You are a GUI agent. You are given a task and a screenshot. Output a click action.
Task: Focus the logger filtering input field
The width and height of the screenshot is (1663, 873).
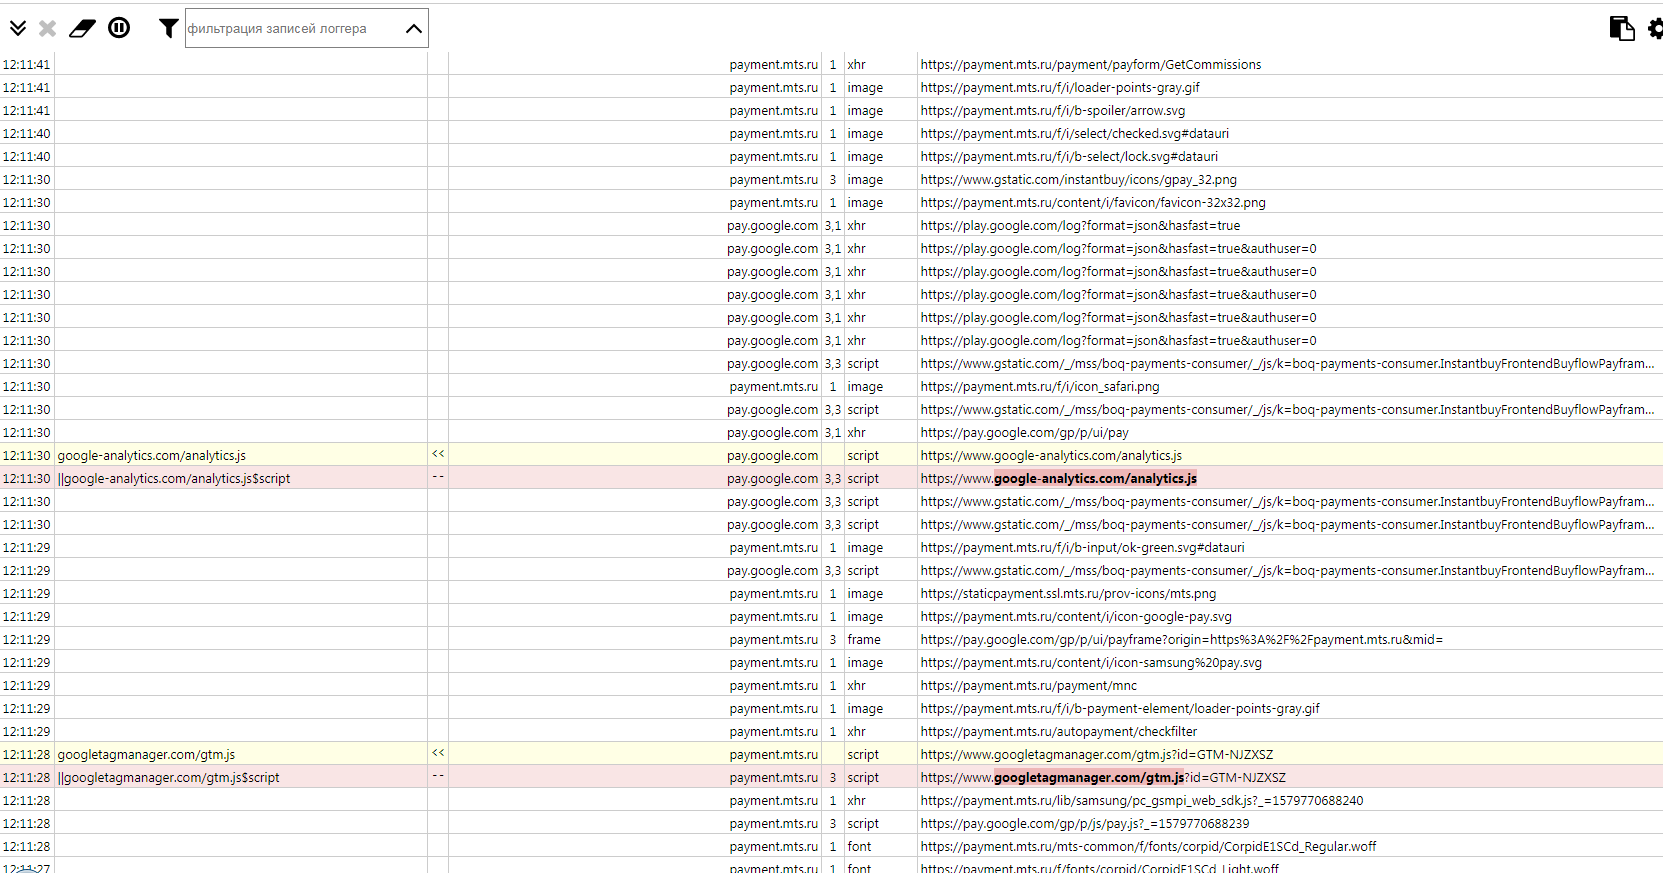click(294, 28)
